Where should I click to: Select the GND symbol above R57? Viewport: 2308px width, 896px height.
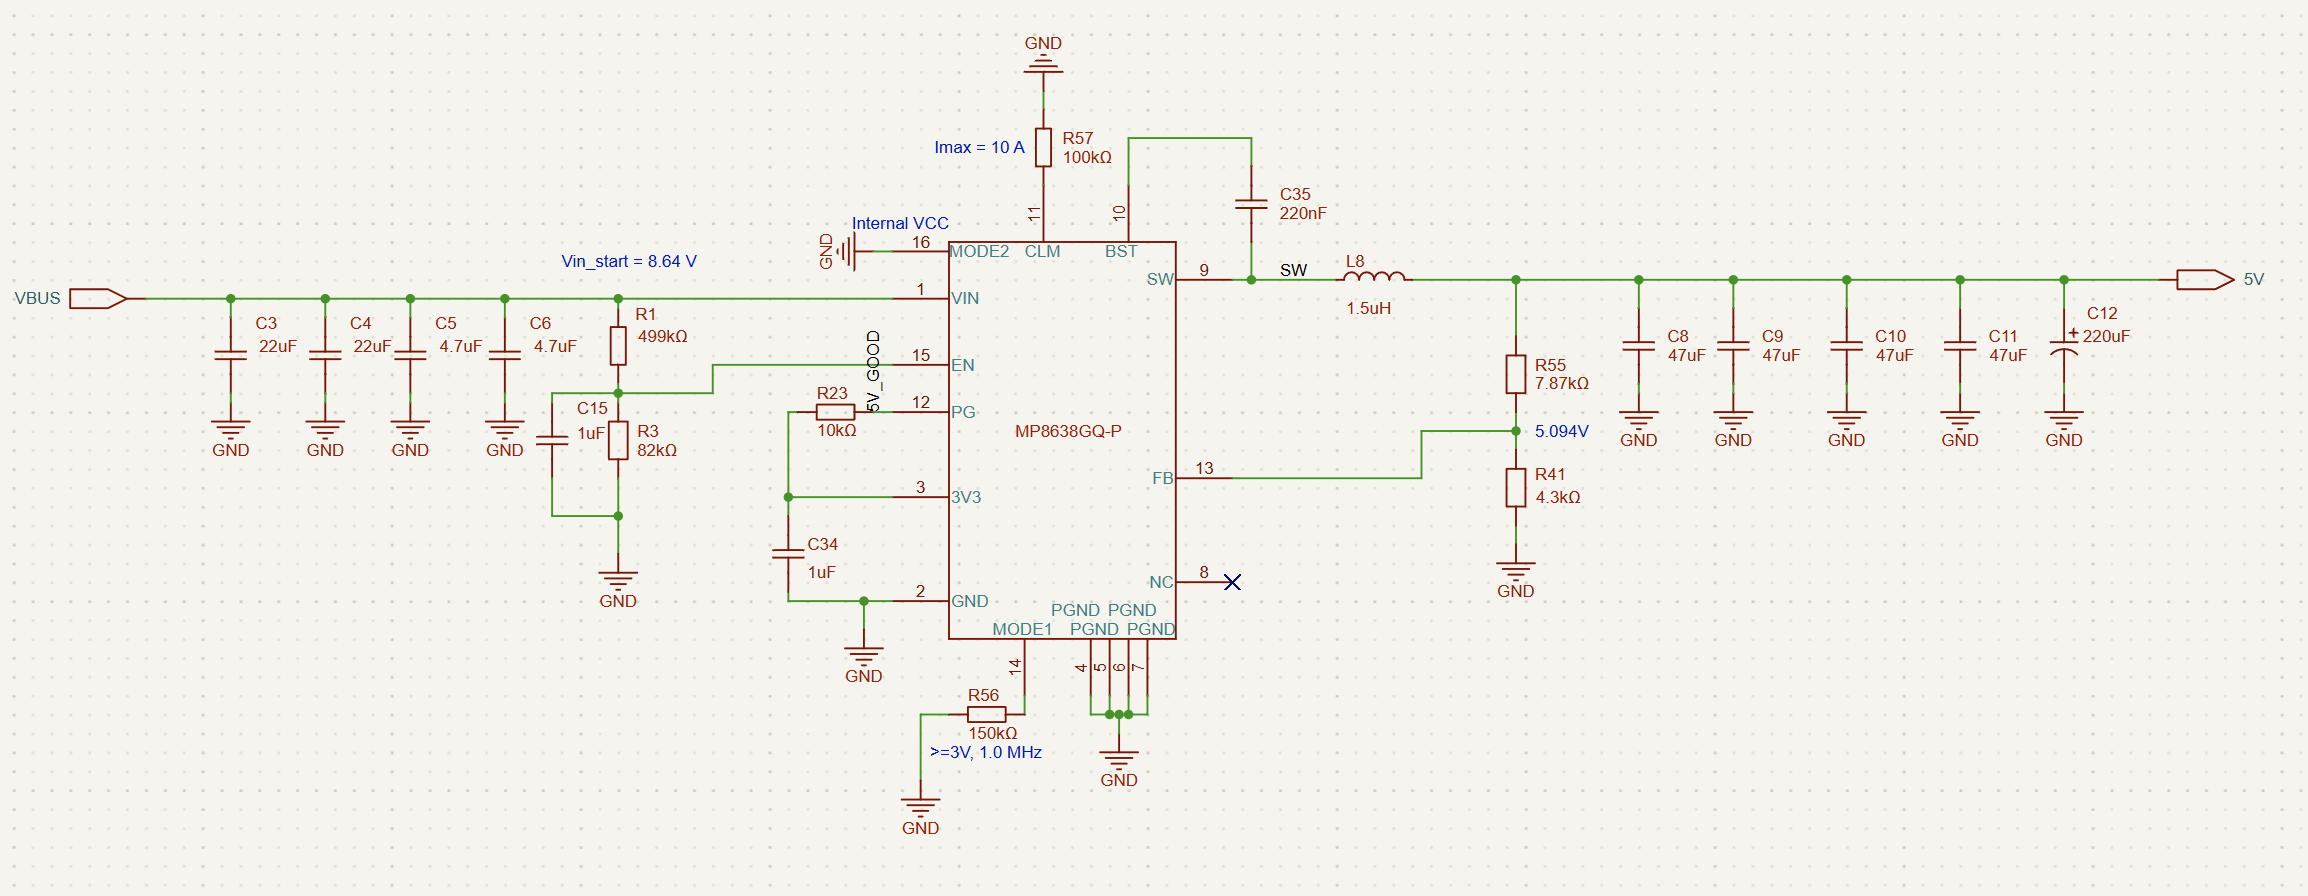[x=1043, y=62]
